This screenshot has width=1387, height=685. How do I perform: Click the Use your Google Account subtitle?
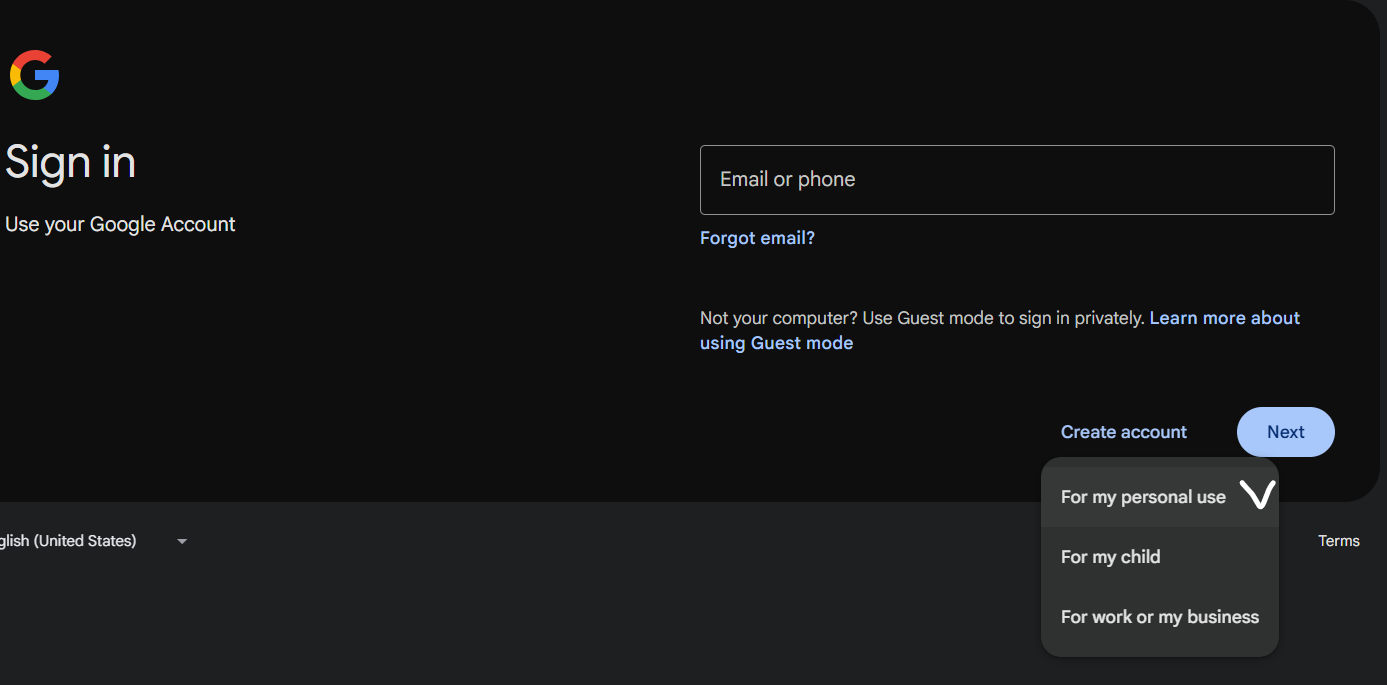pos(120,224)
